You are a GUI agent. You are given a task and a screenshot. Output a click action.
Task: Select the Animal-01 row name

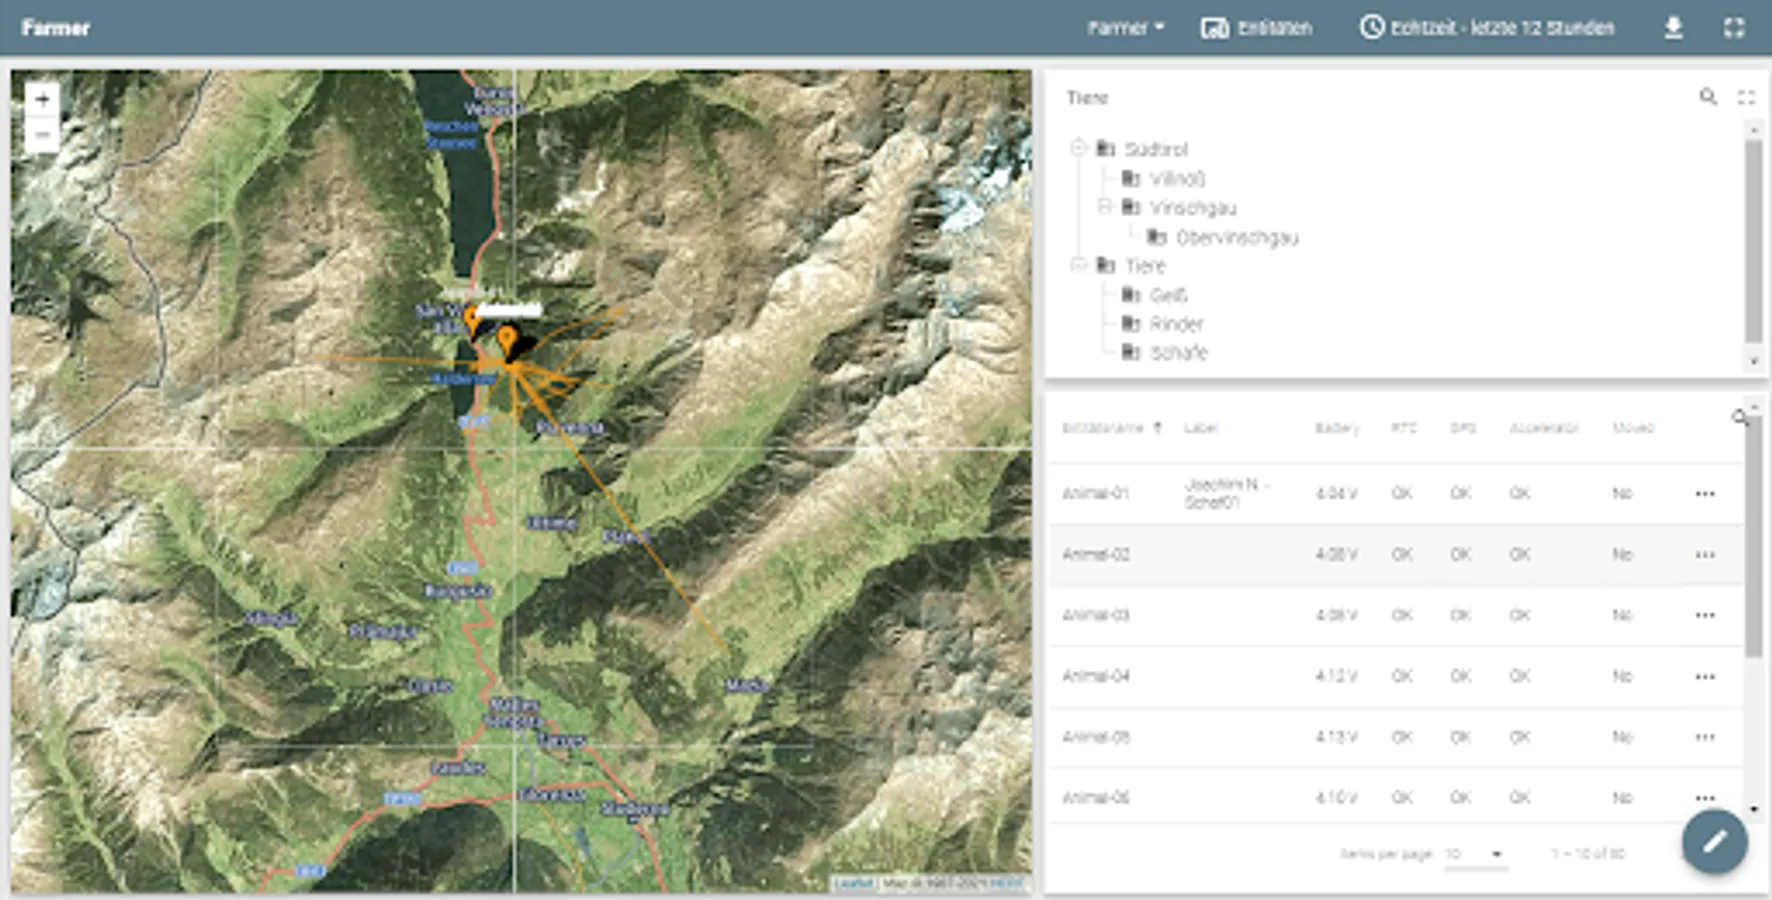coord(1096,494)
